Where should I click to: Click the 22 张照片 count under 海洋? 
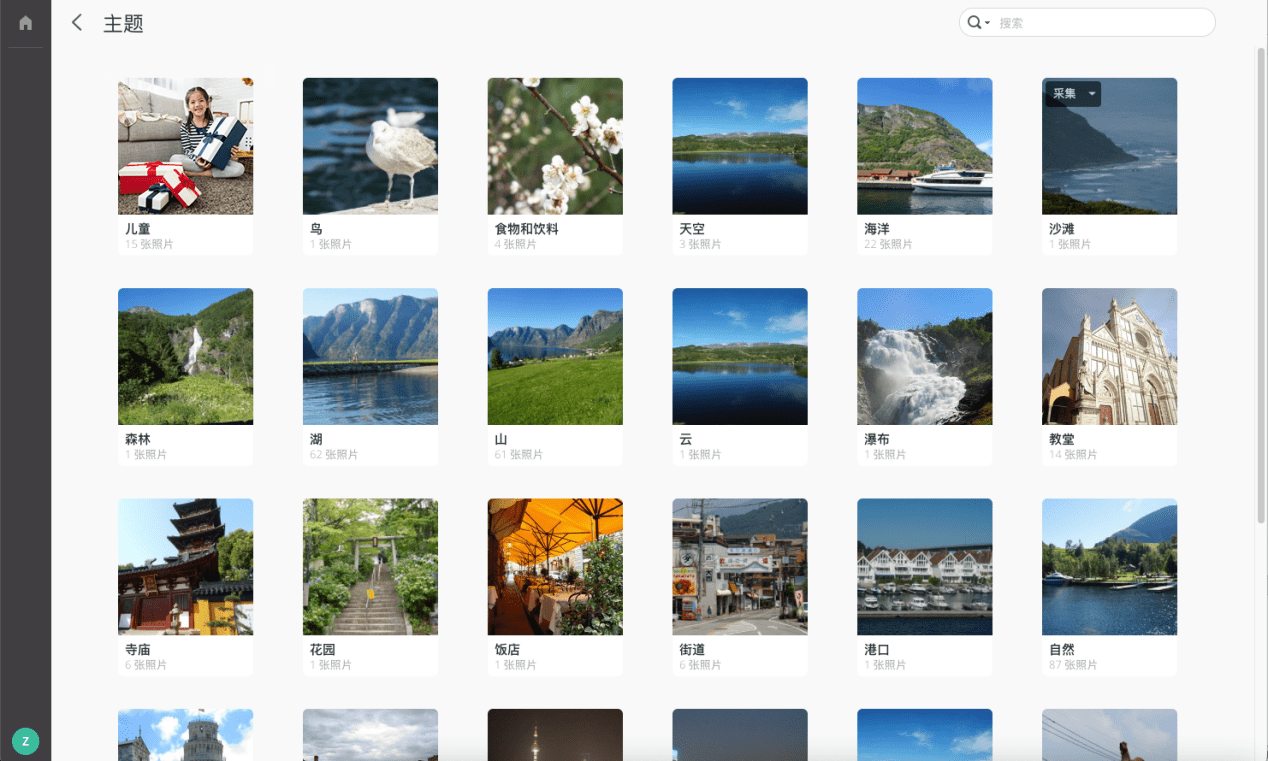(x=888, y=244)
